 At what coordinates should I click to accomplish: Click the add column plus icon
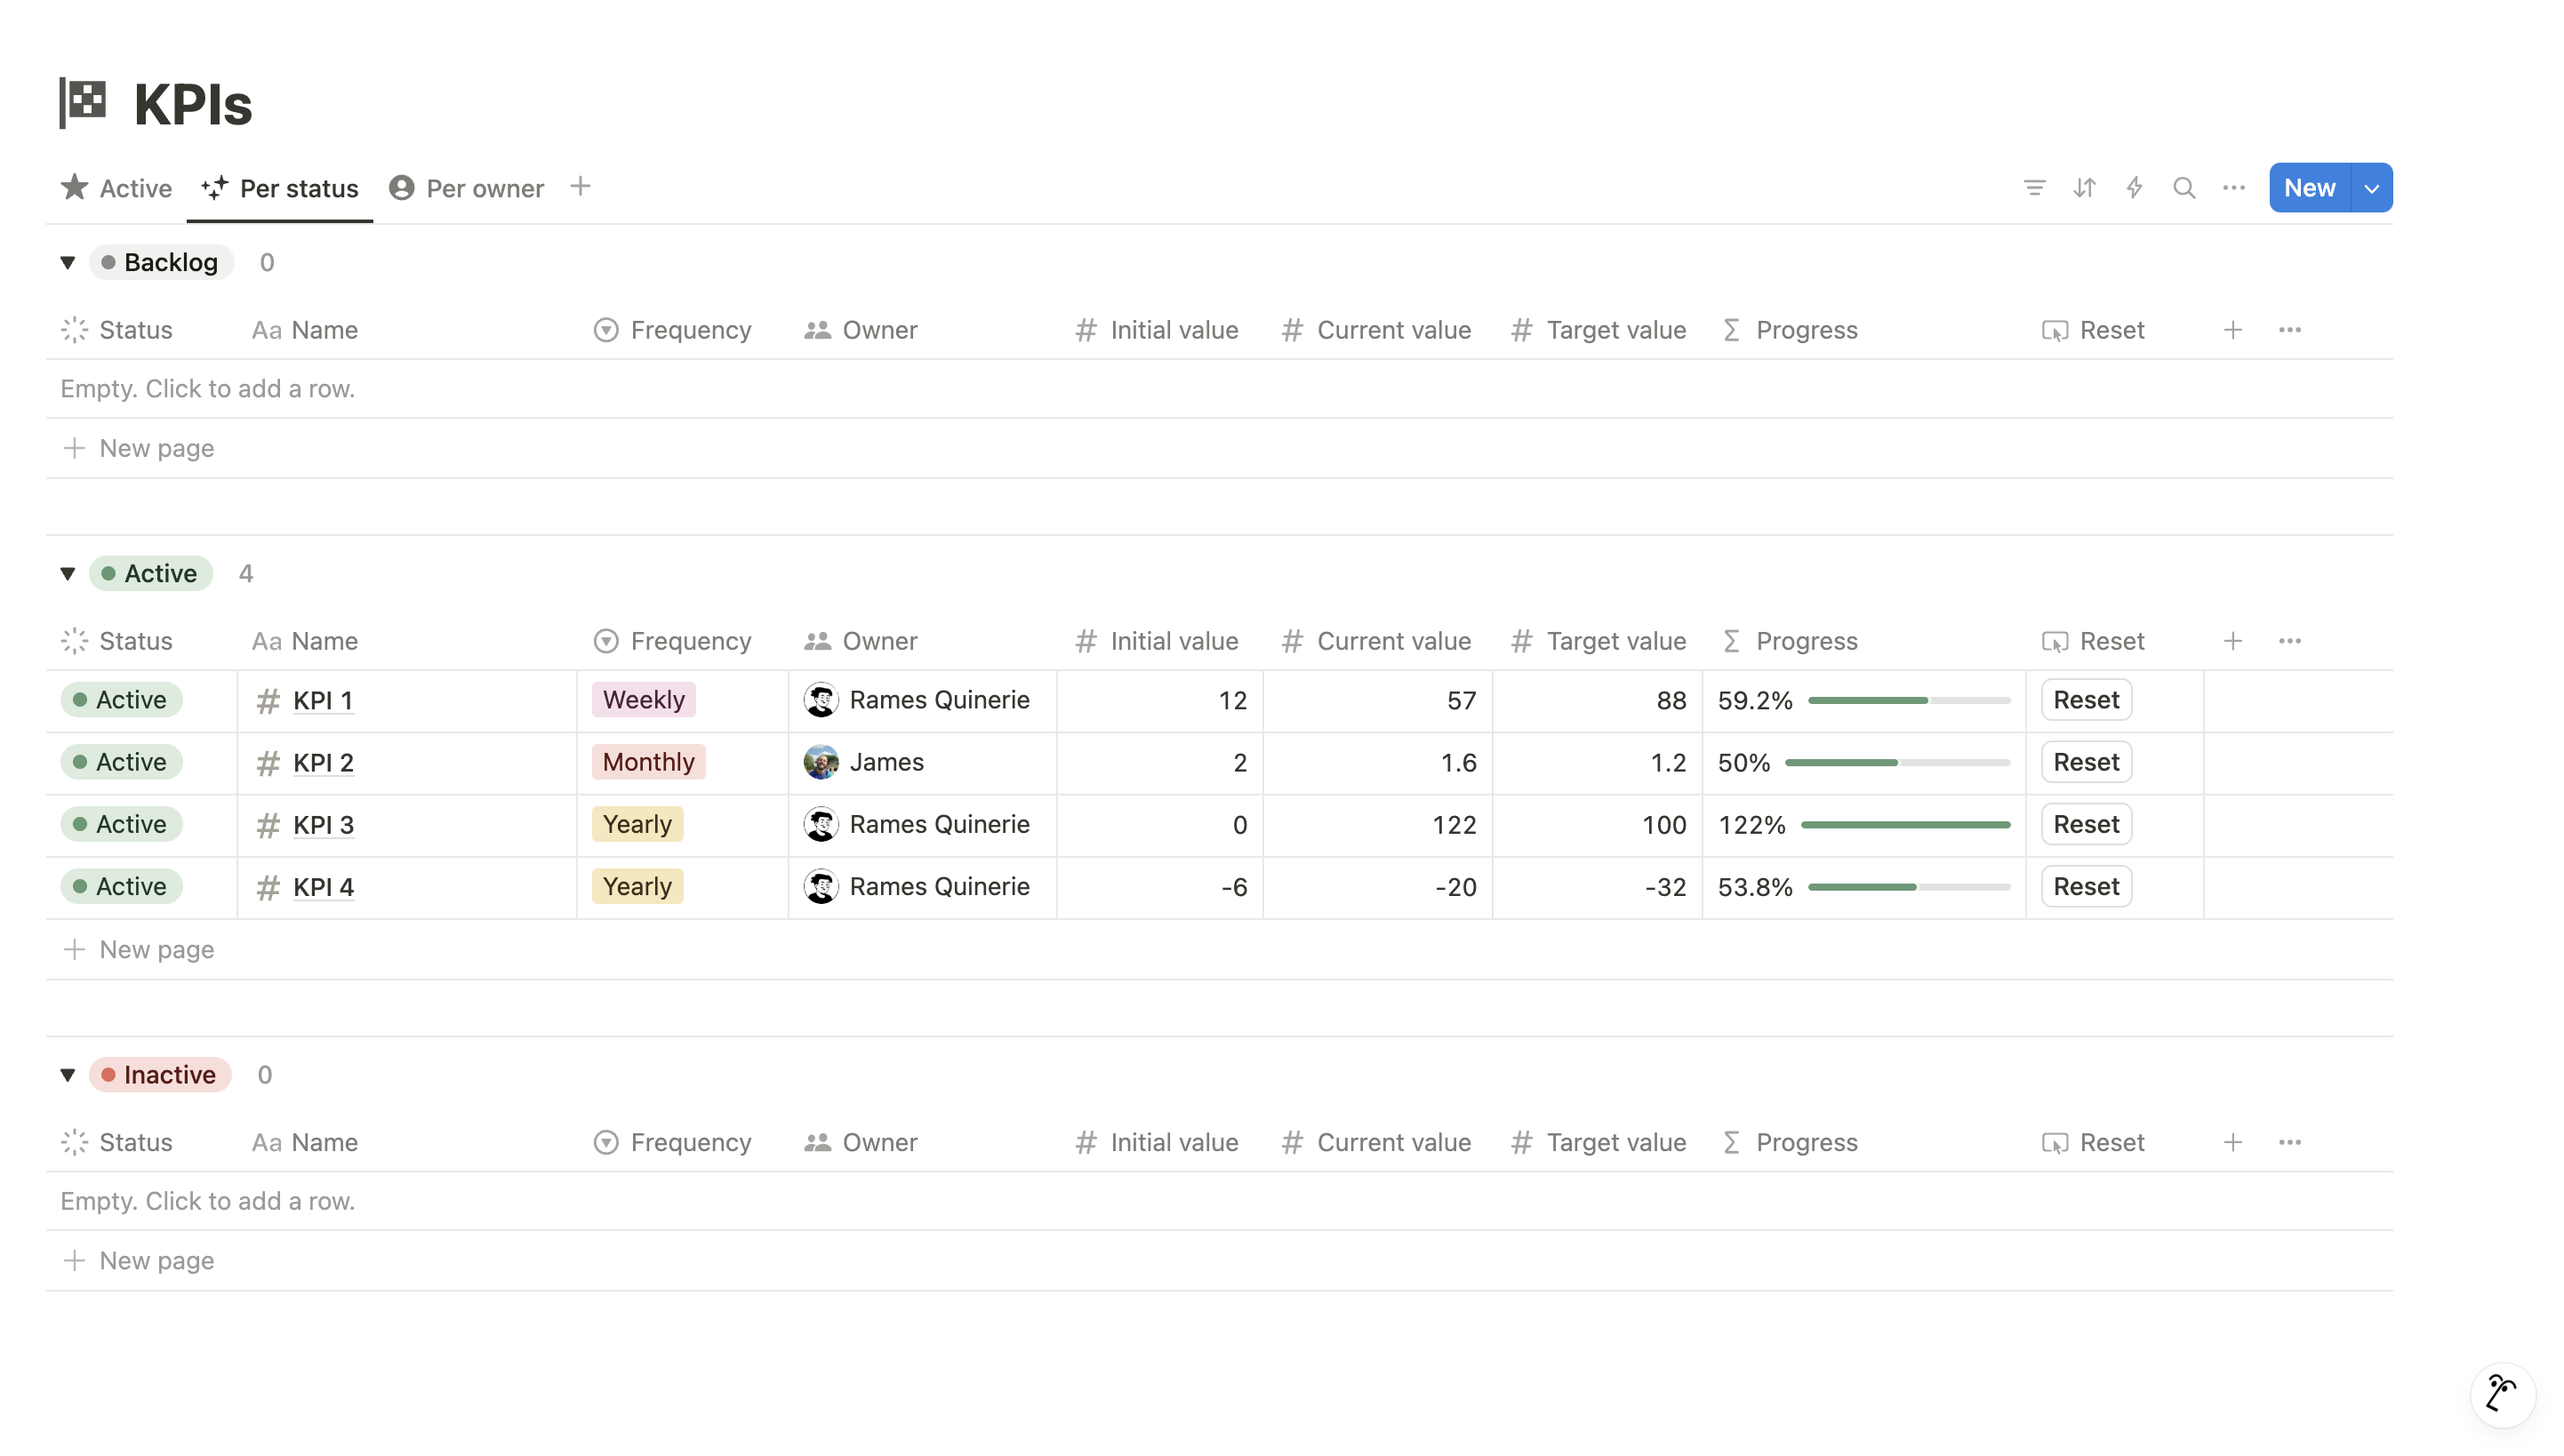[2232, 641]
